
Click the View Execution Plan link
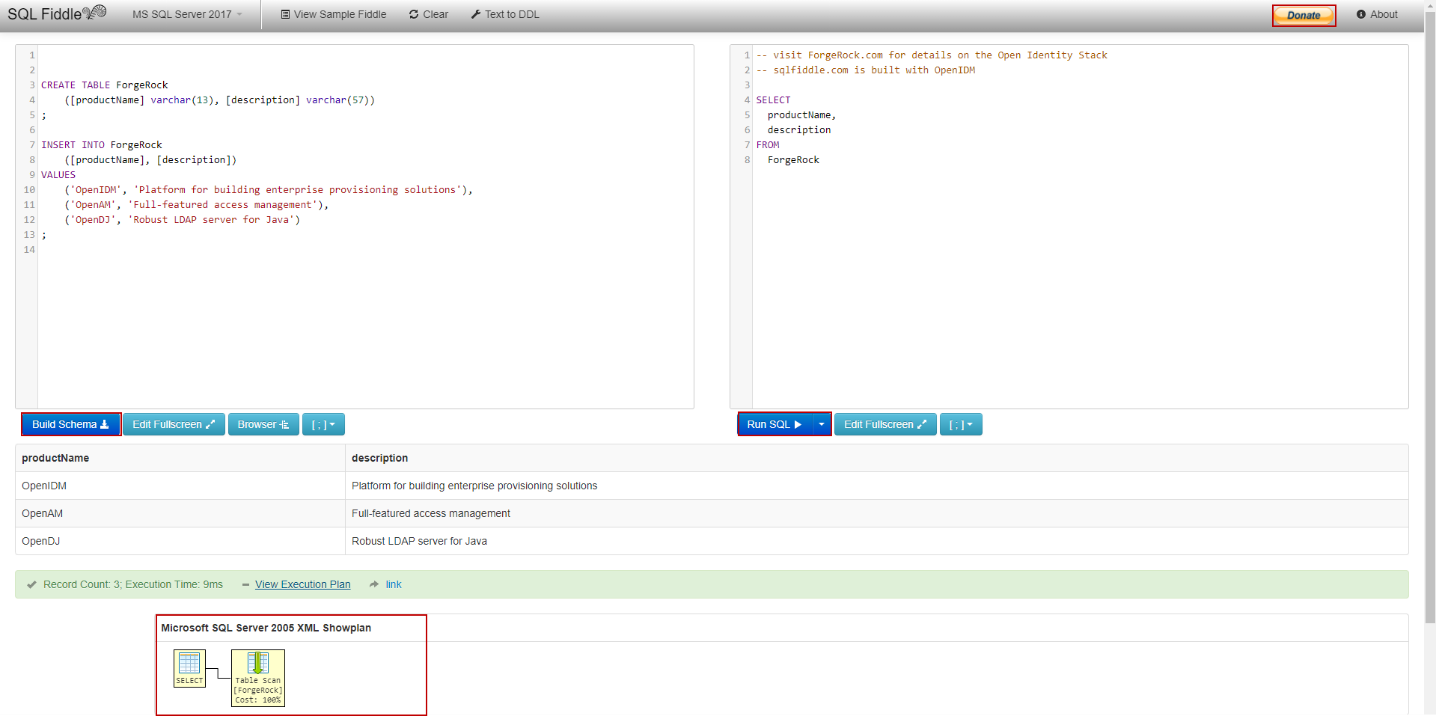tap(302, 584)
